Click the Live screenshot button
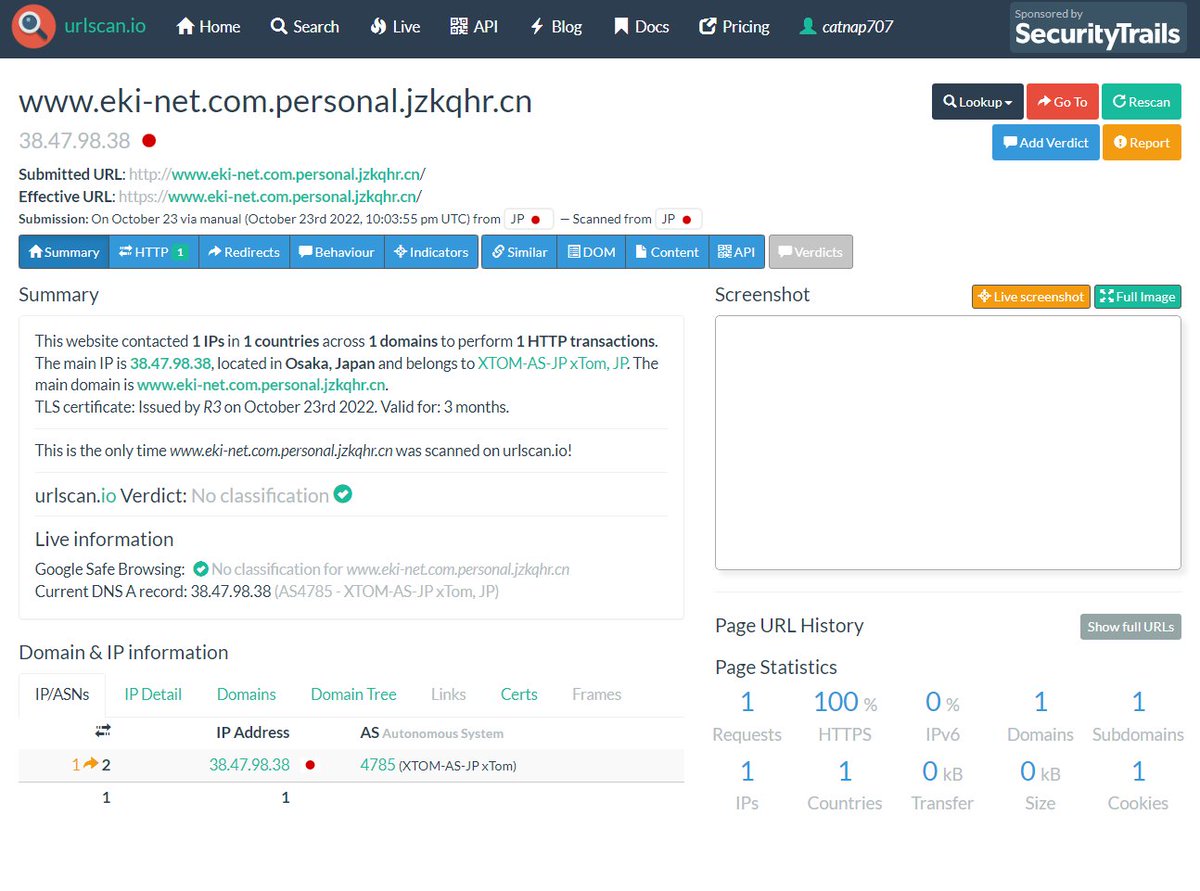Image resolution: width=1200 pixels, height=891 pixels. [1031, 296]
